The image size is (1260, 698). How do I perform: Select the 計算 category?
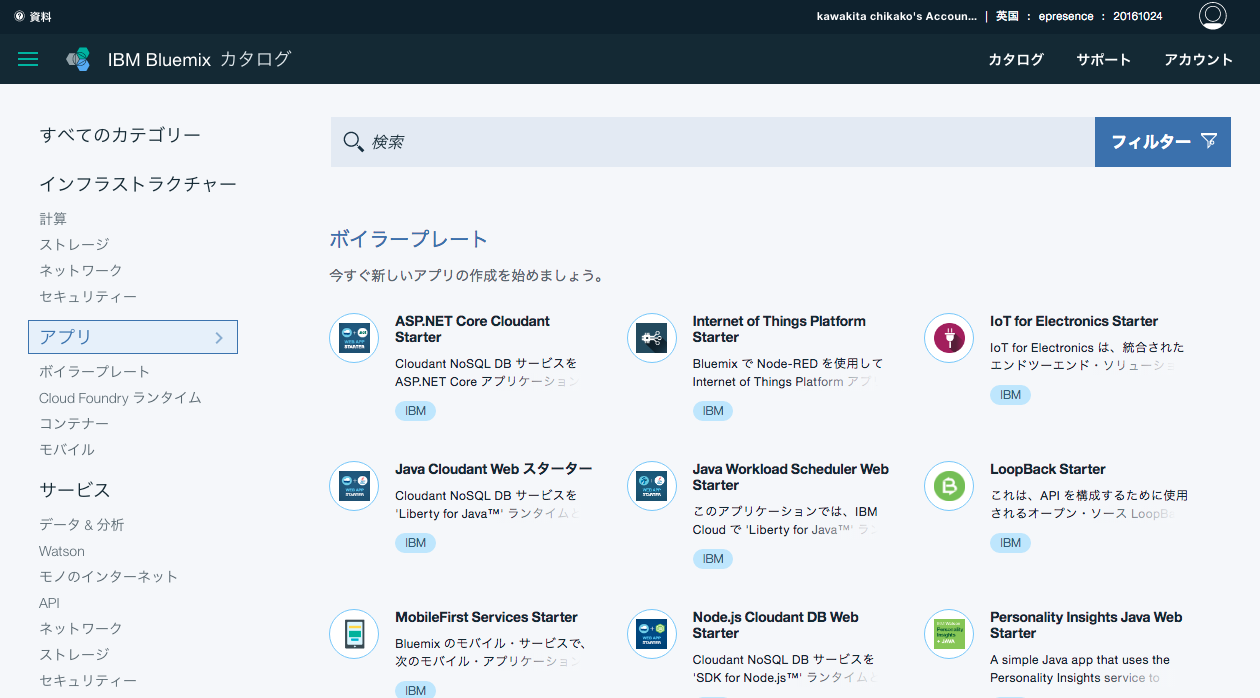53,218
